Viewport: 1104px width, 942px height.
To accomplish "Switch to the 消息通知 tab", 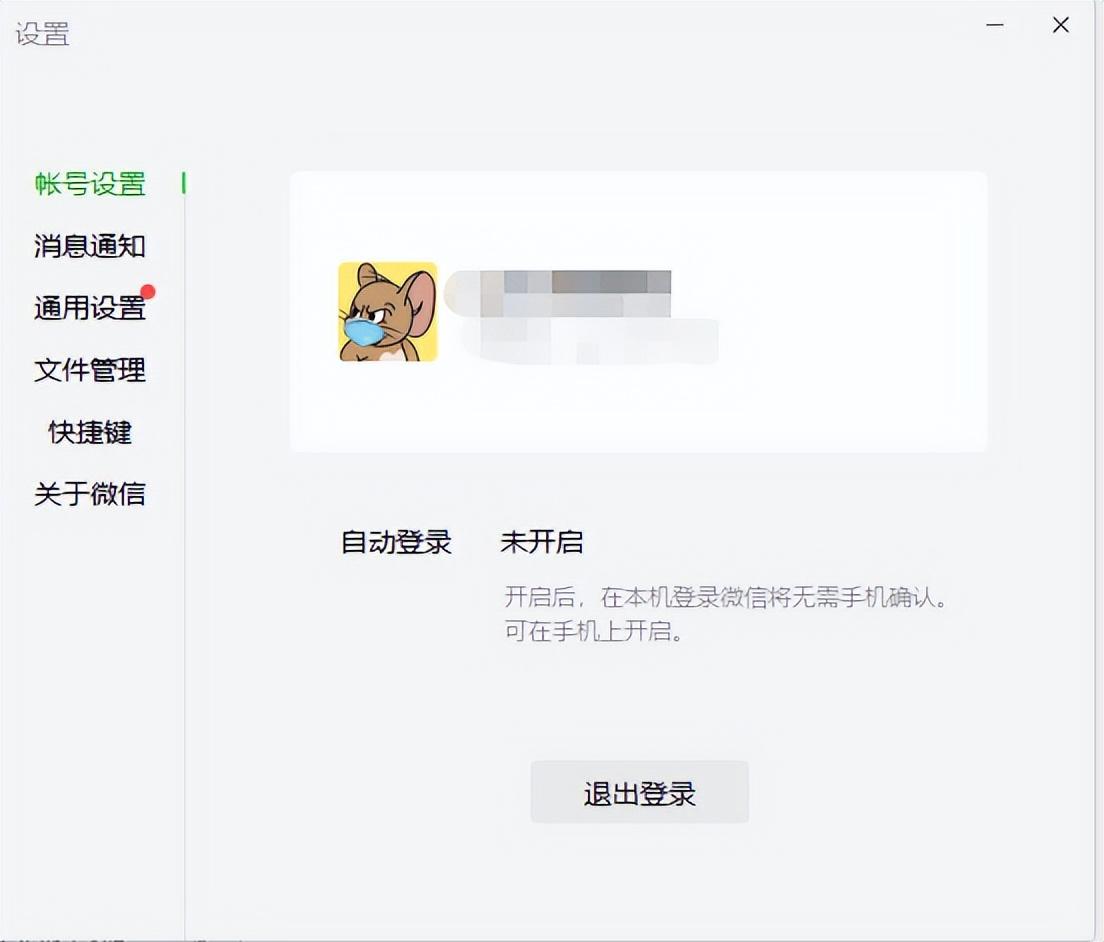I will pyautogui.click(x=90, y=246).
